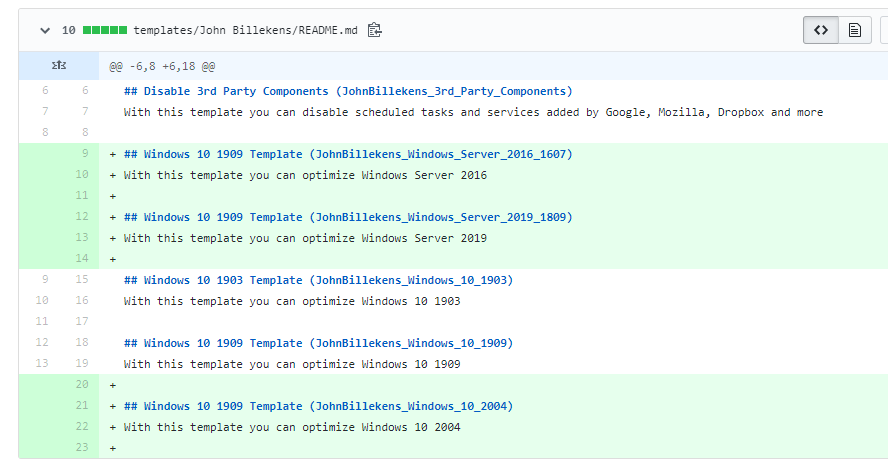Select added line with Windows_Server_2019_1809
The width and height of the screenshot is (888, 475).
(348, 217)
